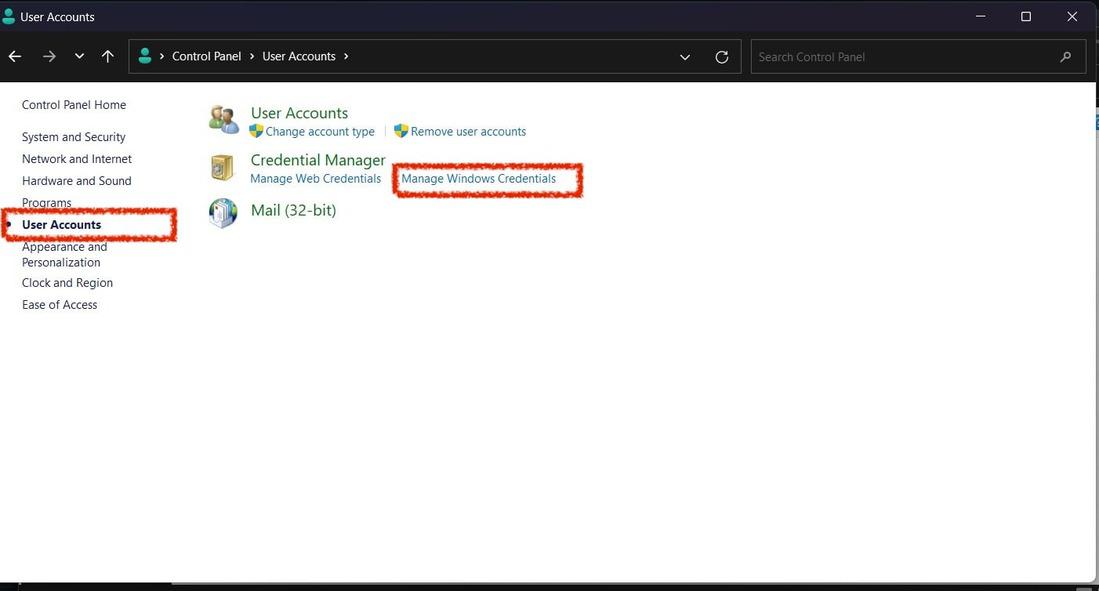Screen dimensions: 1099x591
Task: Select User Accounts in the sidebar
Action: coord(61,224)
